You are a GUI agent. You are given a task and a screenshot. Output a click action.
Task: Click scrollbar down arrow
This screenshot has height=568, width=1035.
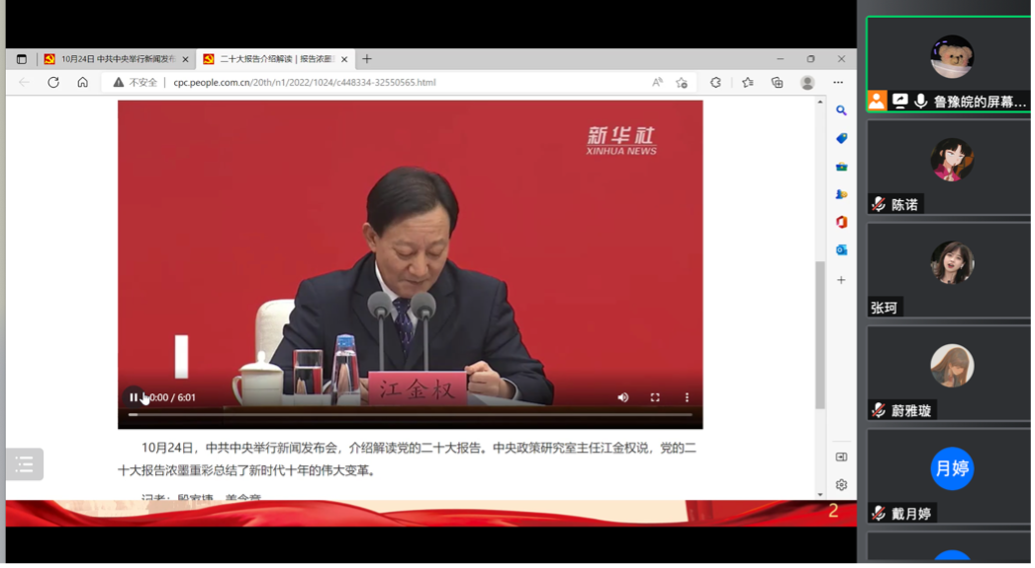pyautogui.click(x=822, y=496)
